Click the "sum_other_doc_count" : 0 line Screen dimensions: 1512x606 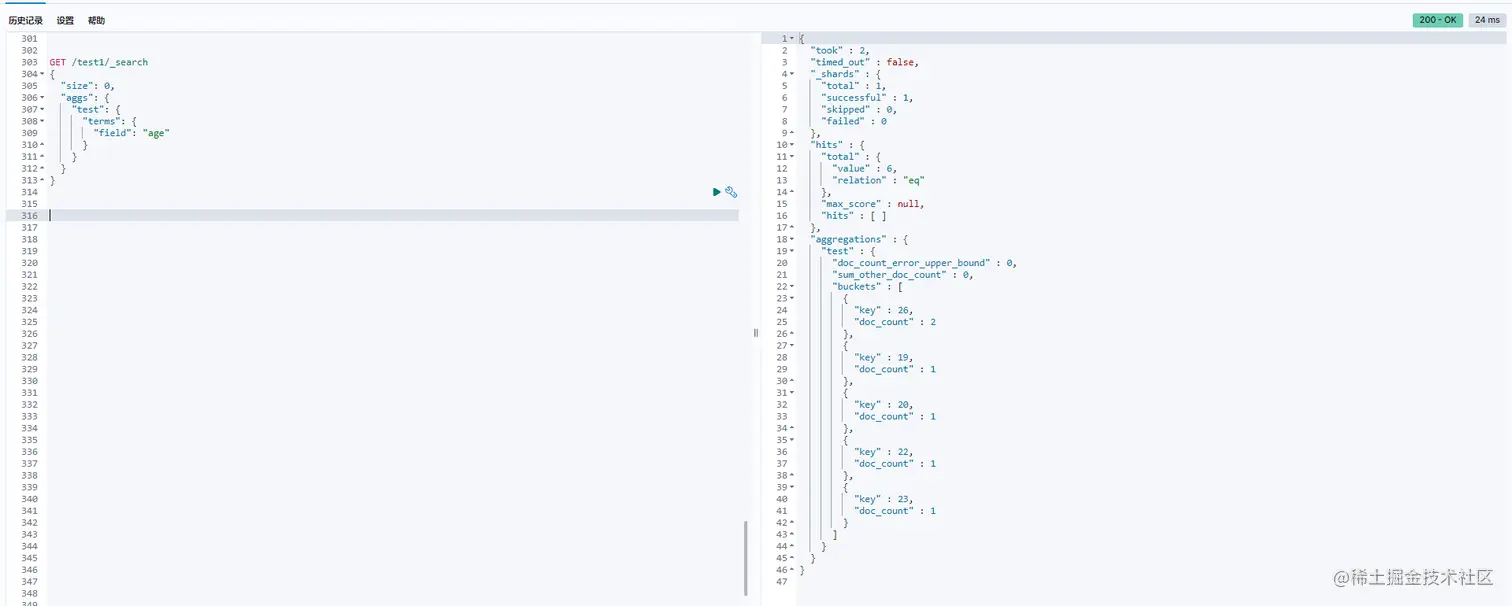point(903,275)
